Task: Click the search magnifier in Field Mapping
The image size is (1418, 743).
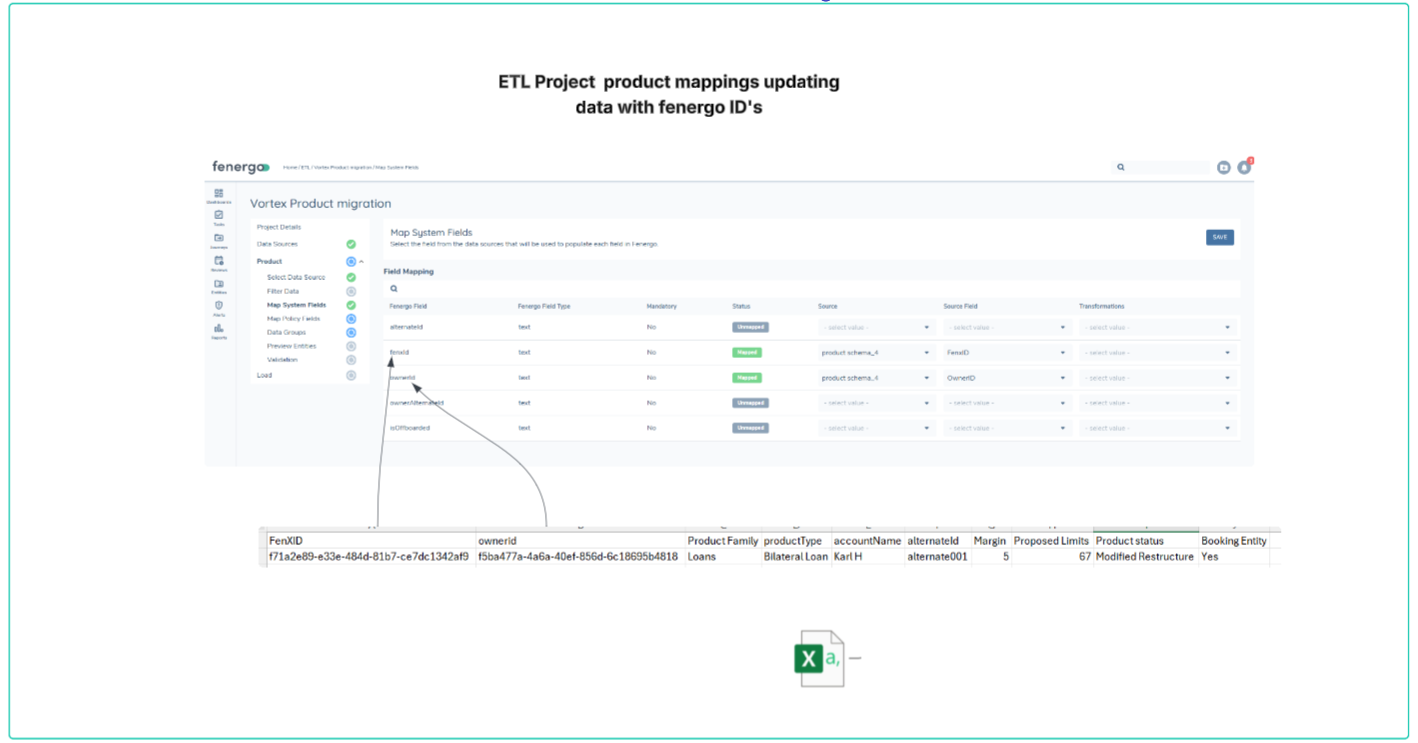Action: click(x=394, y=288)
